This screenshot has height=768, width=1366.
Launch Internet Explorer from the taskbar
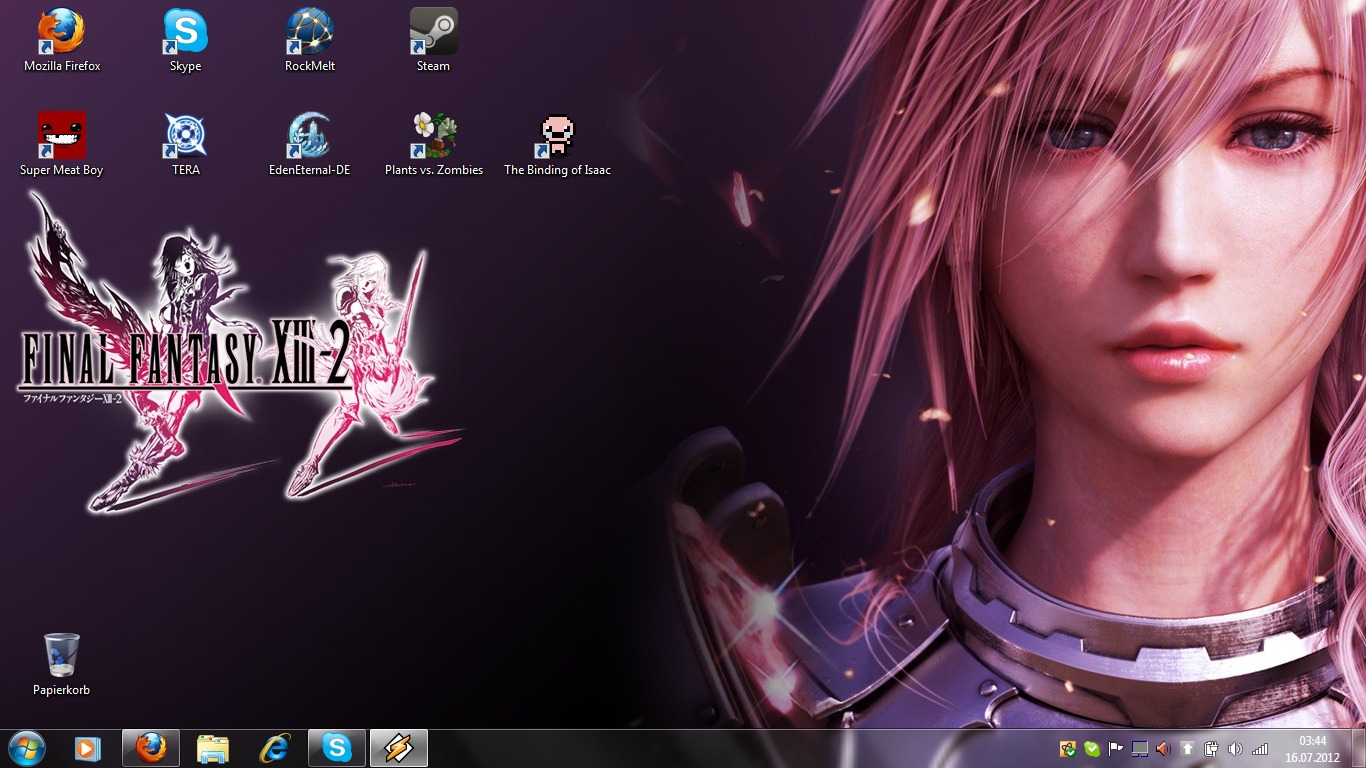[275, 748]
